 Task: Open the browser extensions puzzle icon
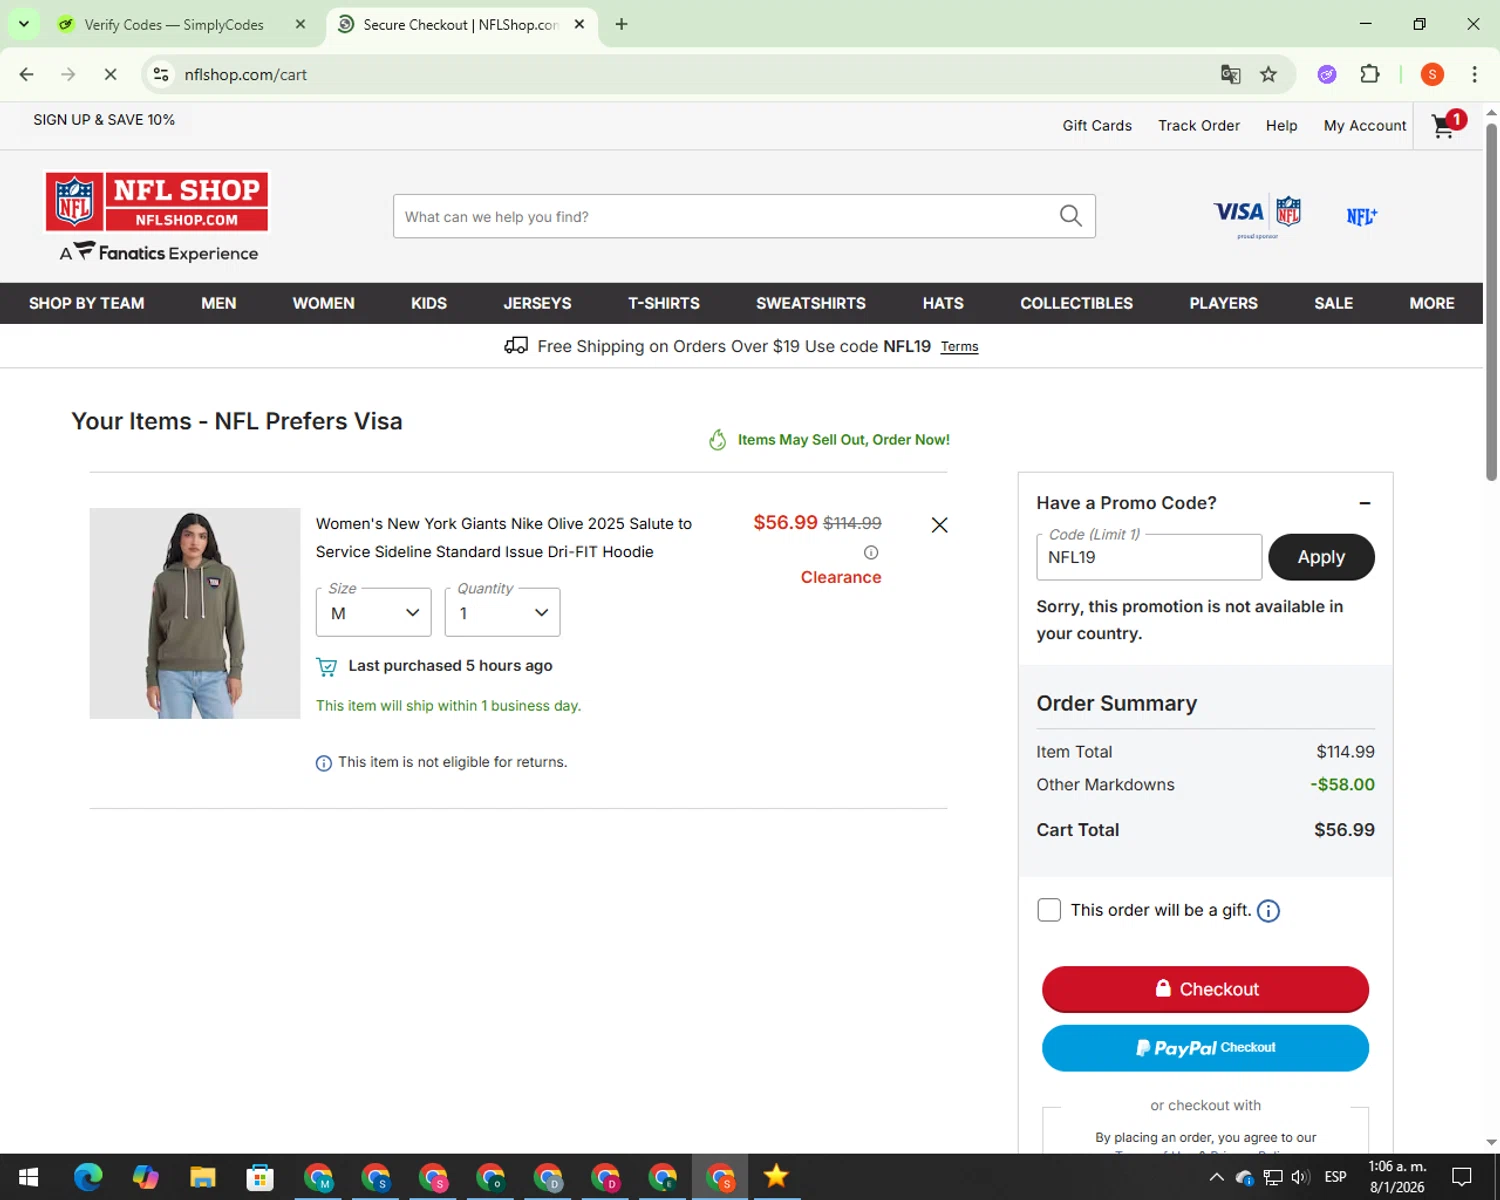[x=1370, y=74]
